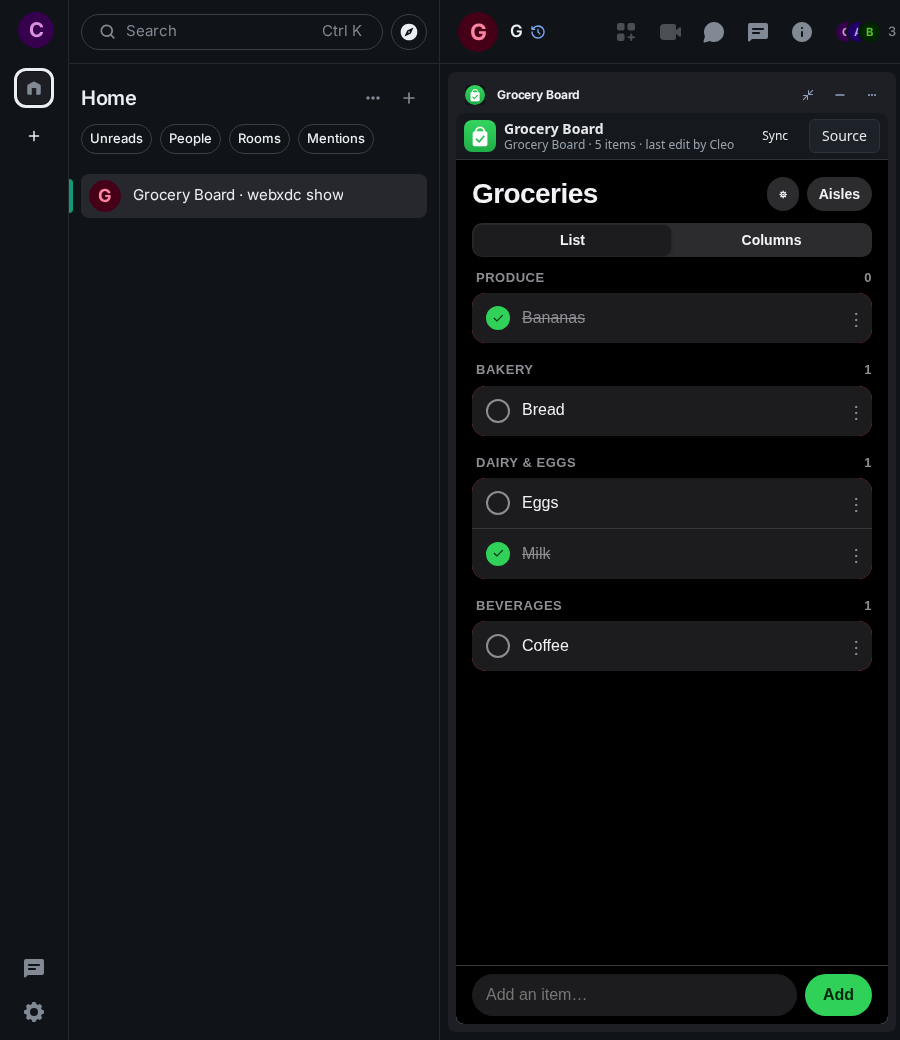The height and width of the screenshot is (1040, 900).
Task: Open the explore compass icon beside Search
Action: 409,32
